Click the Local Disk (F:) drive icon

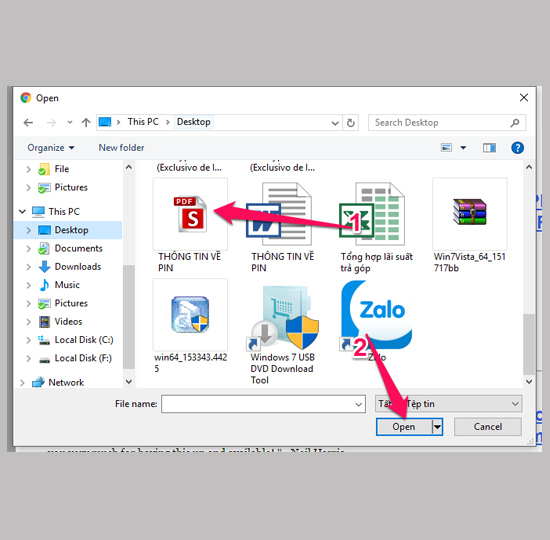pyautogui.click(x=44, y=359)
